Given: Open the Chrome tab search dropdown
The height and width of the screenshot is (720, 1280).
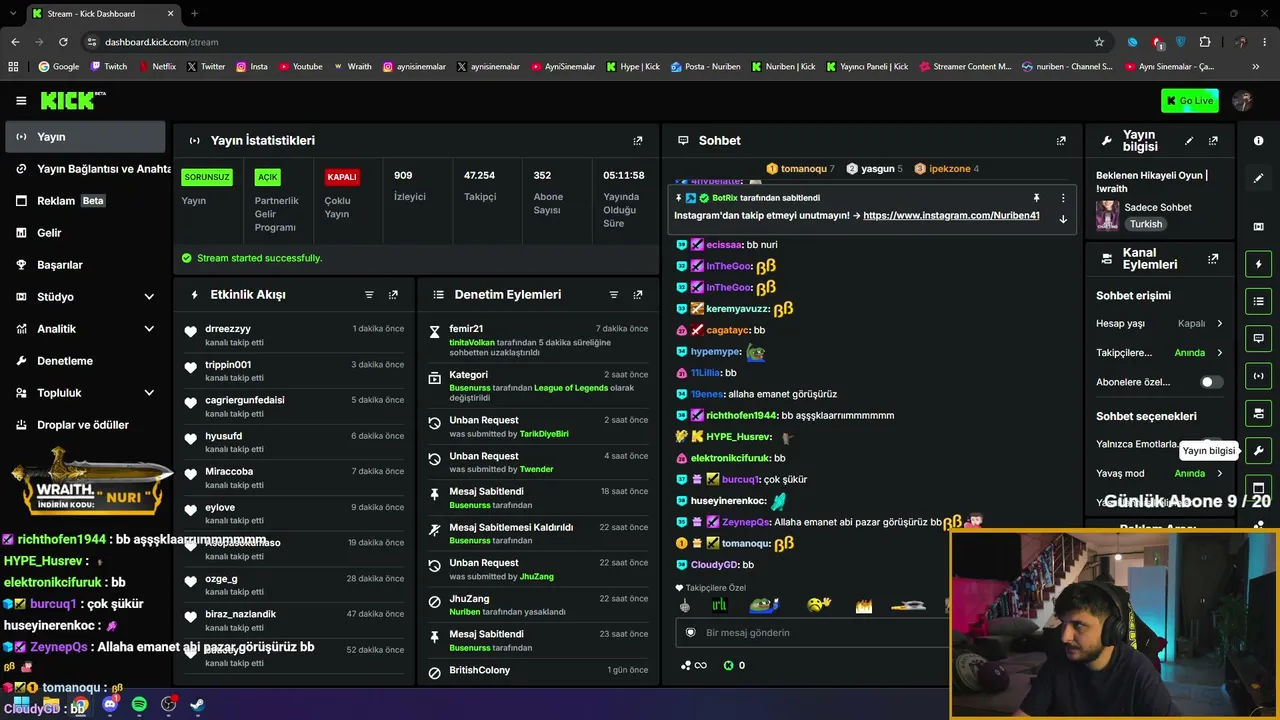Looking at the screenshot, I should point(13,14).
